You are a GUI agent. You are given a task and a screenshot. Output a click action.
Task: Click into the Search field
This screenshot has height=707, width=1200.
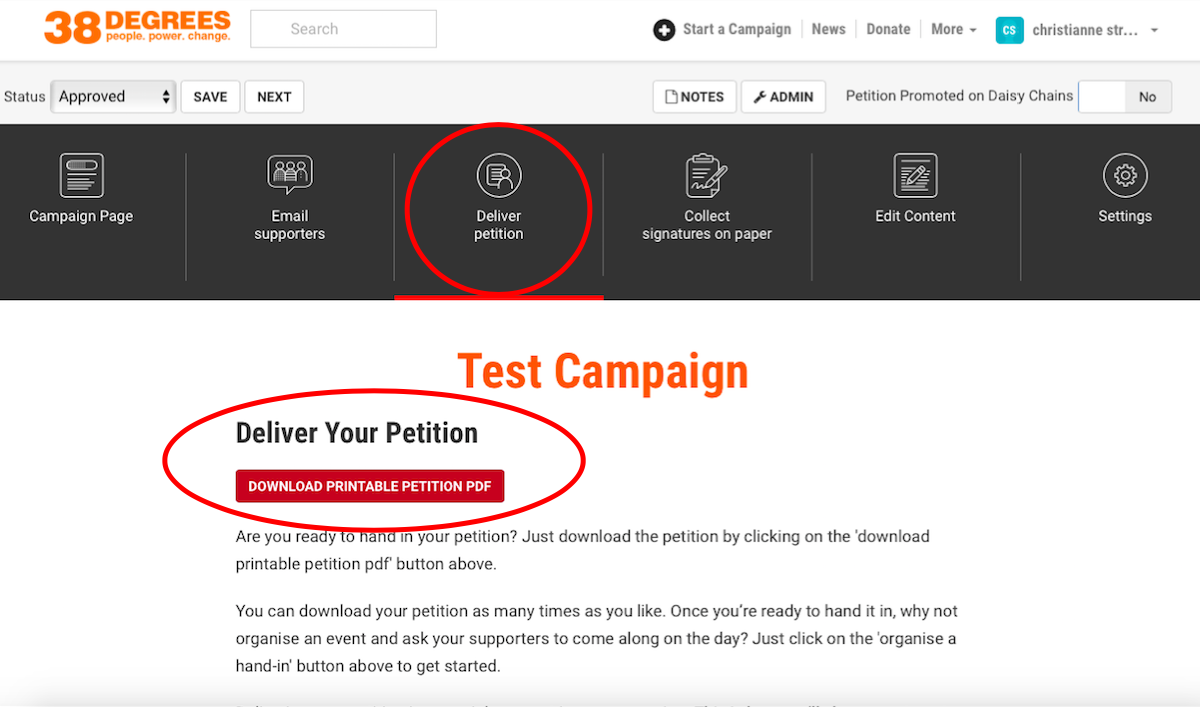[x=343, y=29]
